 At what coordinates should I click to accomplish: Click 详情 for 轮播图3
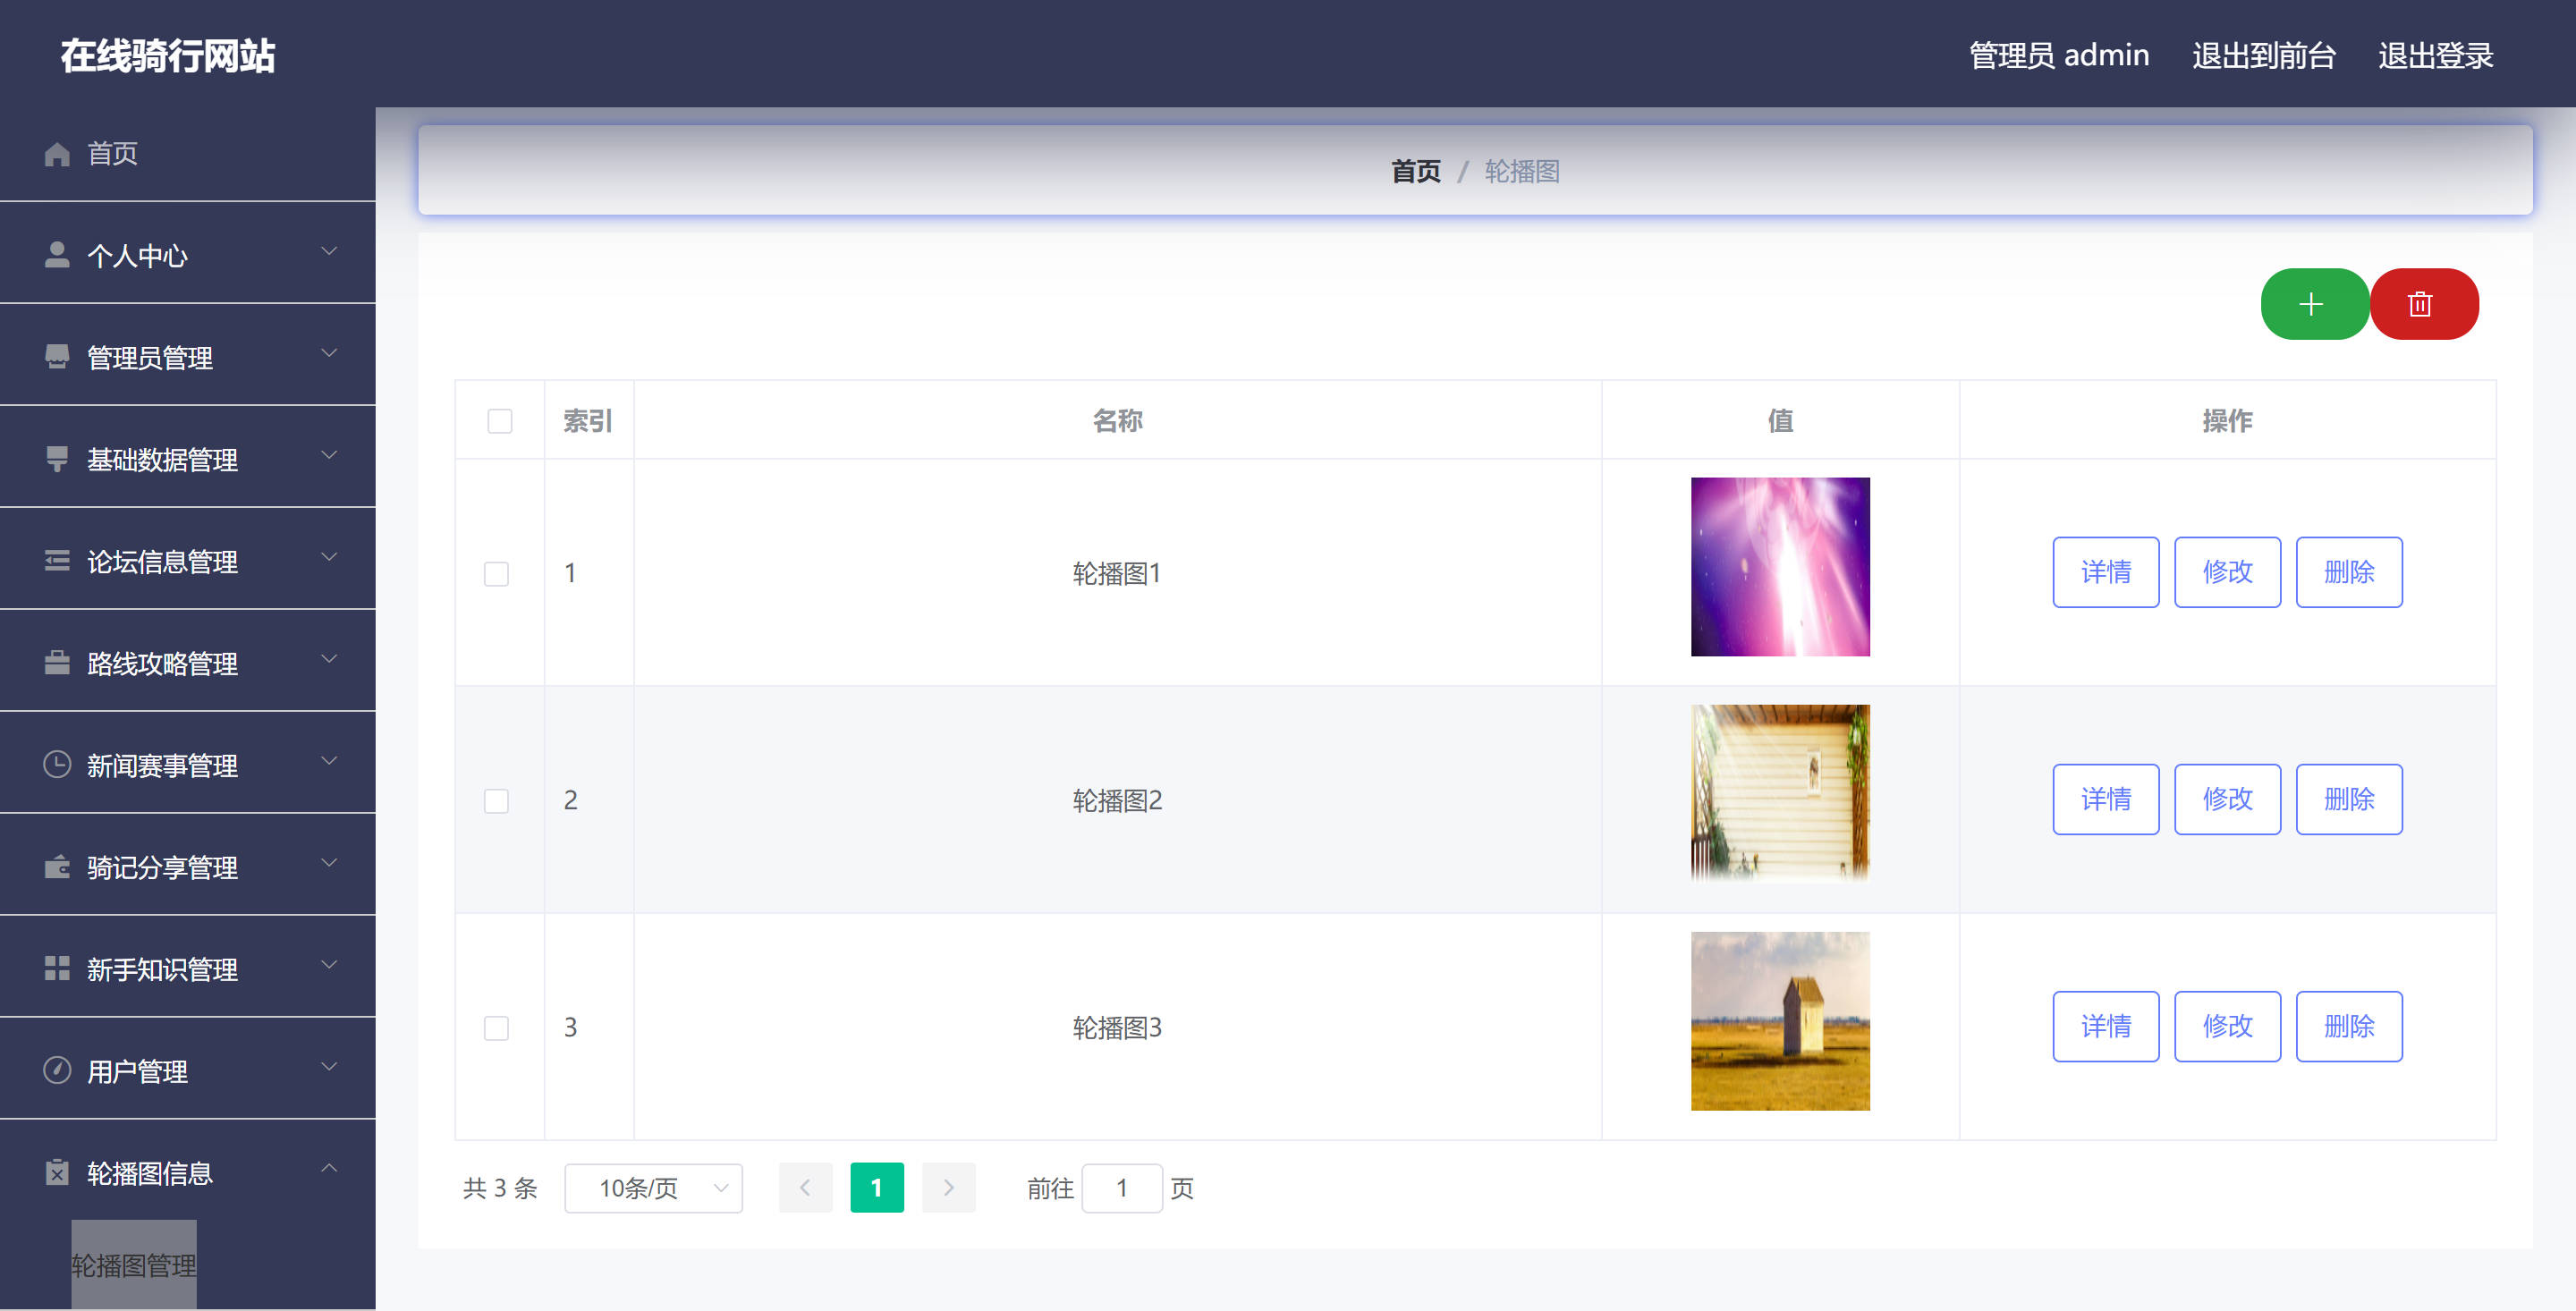point(2106,1026)
